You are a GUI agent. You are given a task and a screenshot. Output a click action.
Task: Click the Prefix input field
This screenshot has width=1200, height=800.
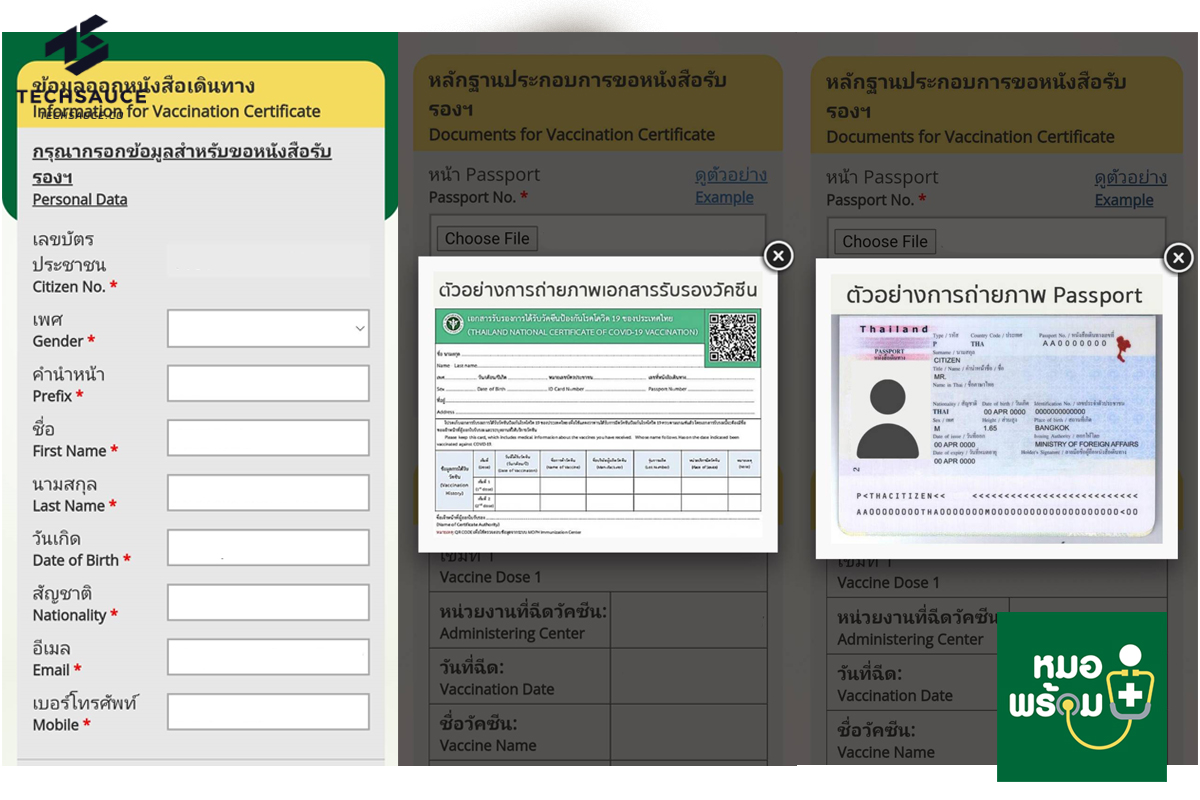click(x=268, y=383)
